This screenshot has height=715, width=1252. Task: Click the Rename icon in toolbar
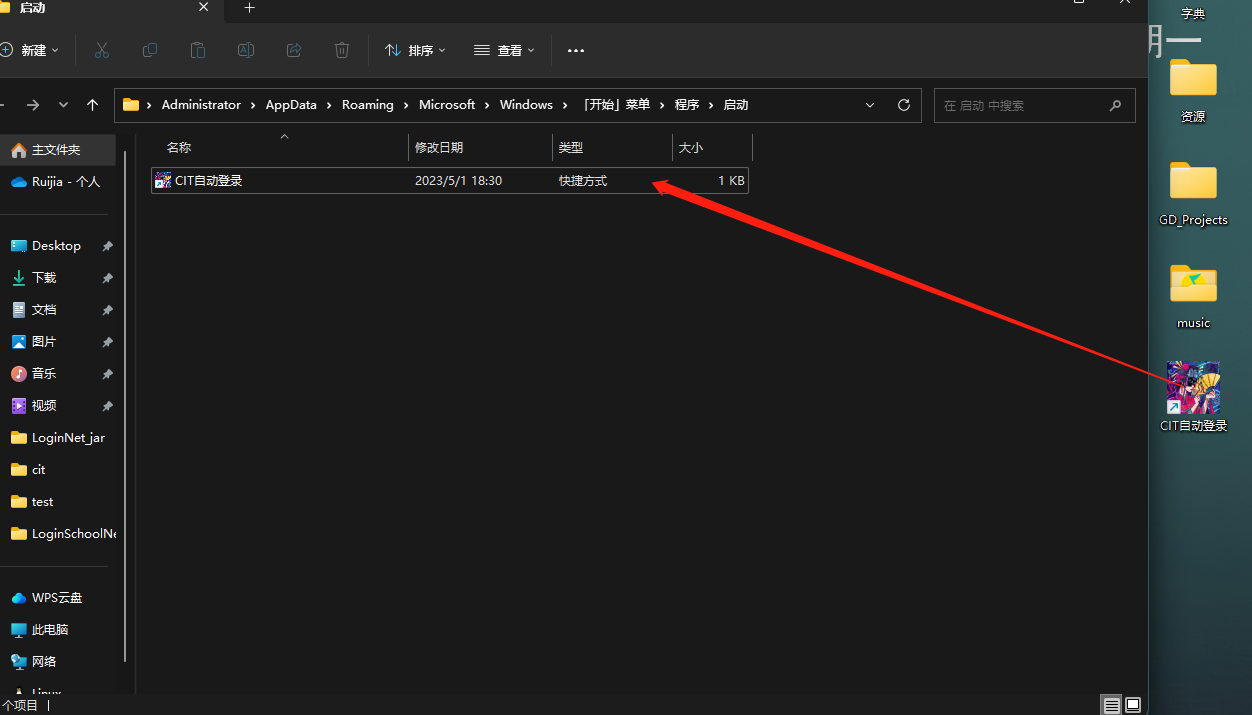tap(246, 50)
